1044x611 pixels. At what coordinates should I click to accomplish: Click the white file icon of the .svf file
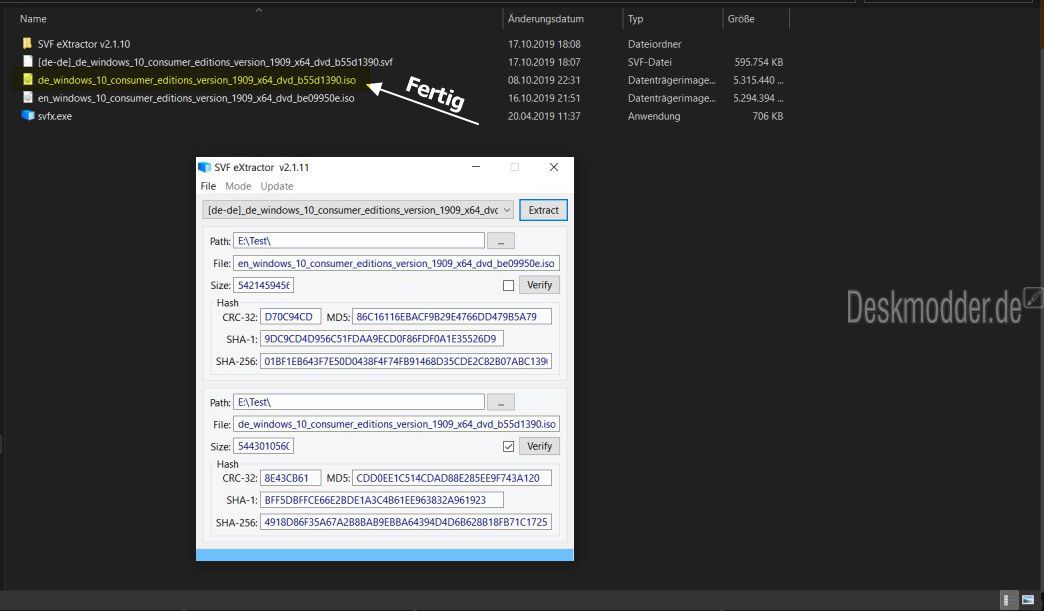pyautogui.click(x=27, y=61)
